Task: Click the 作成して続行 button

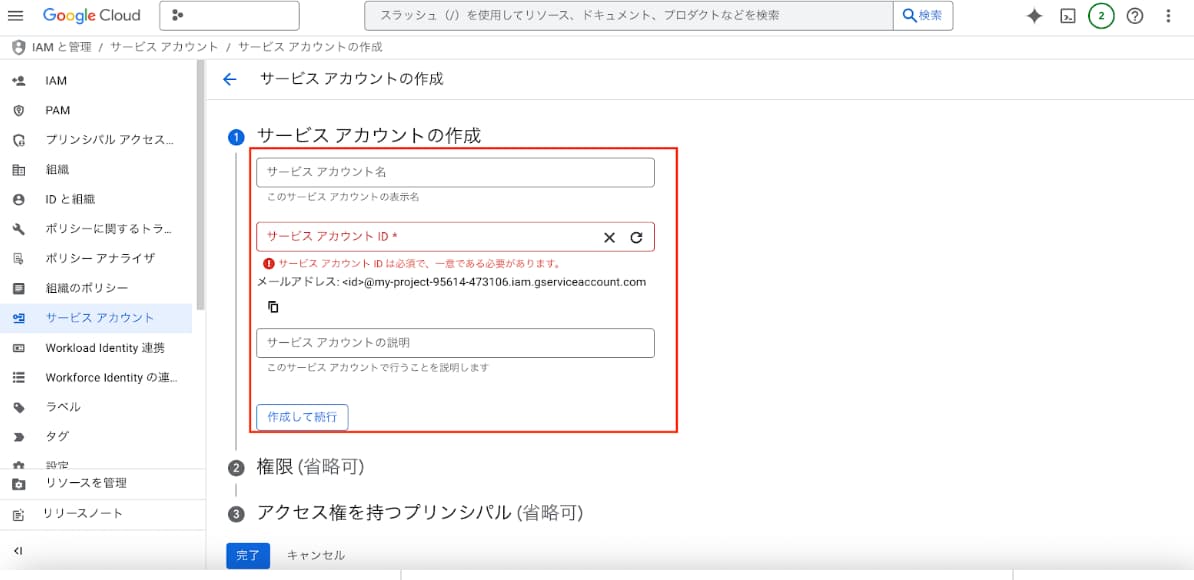Action: point(302,417)
